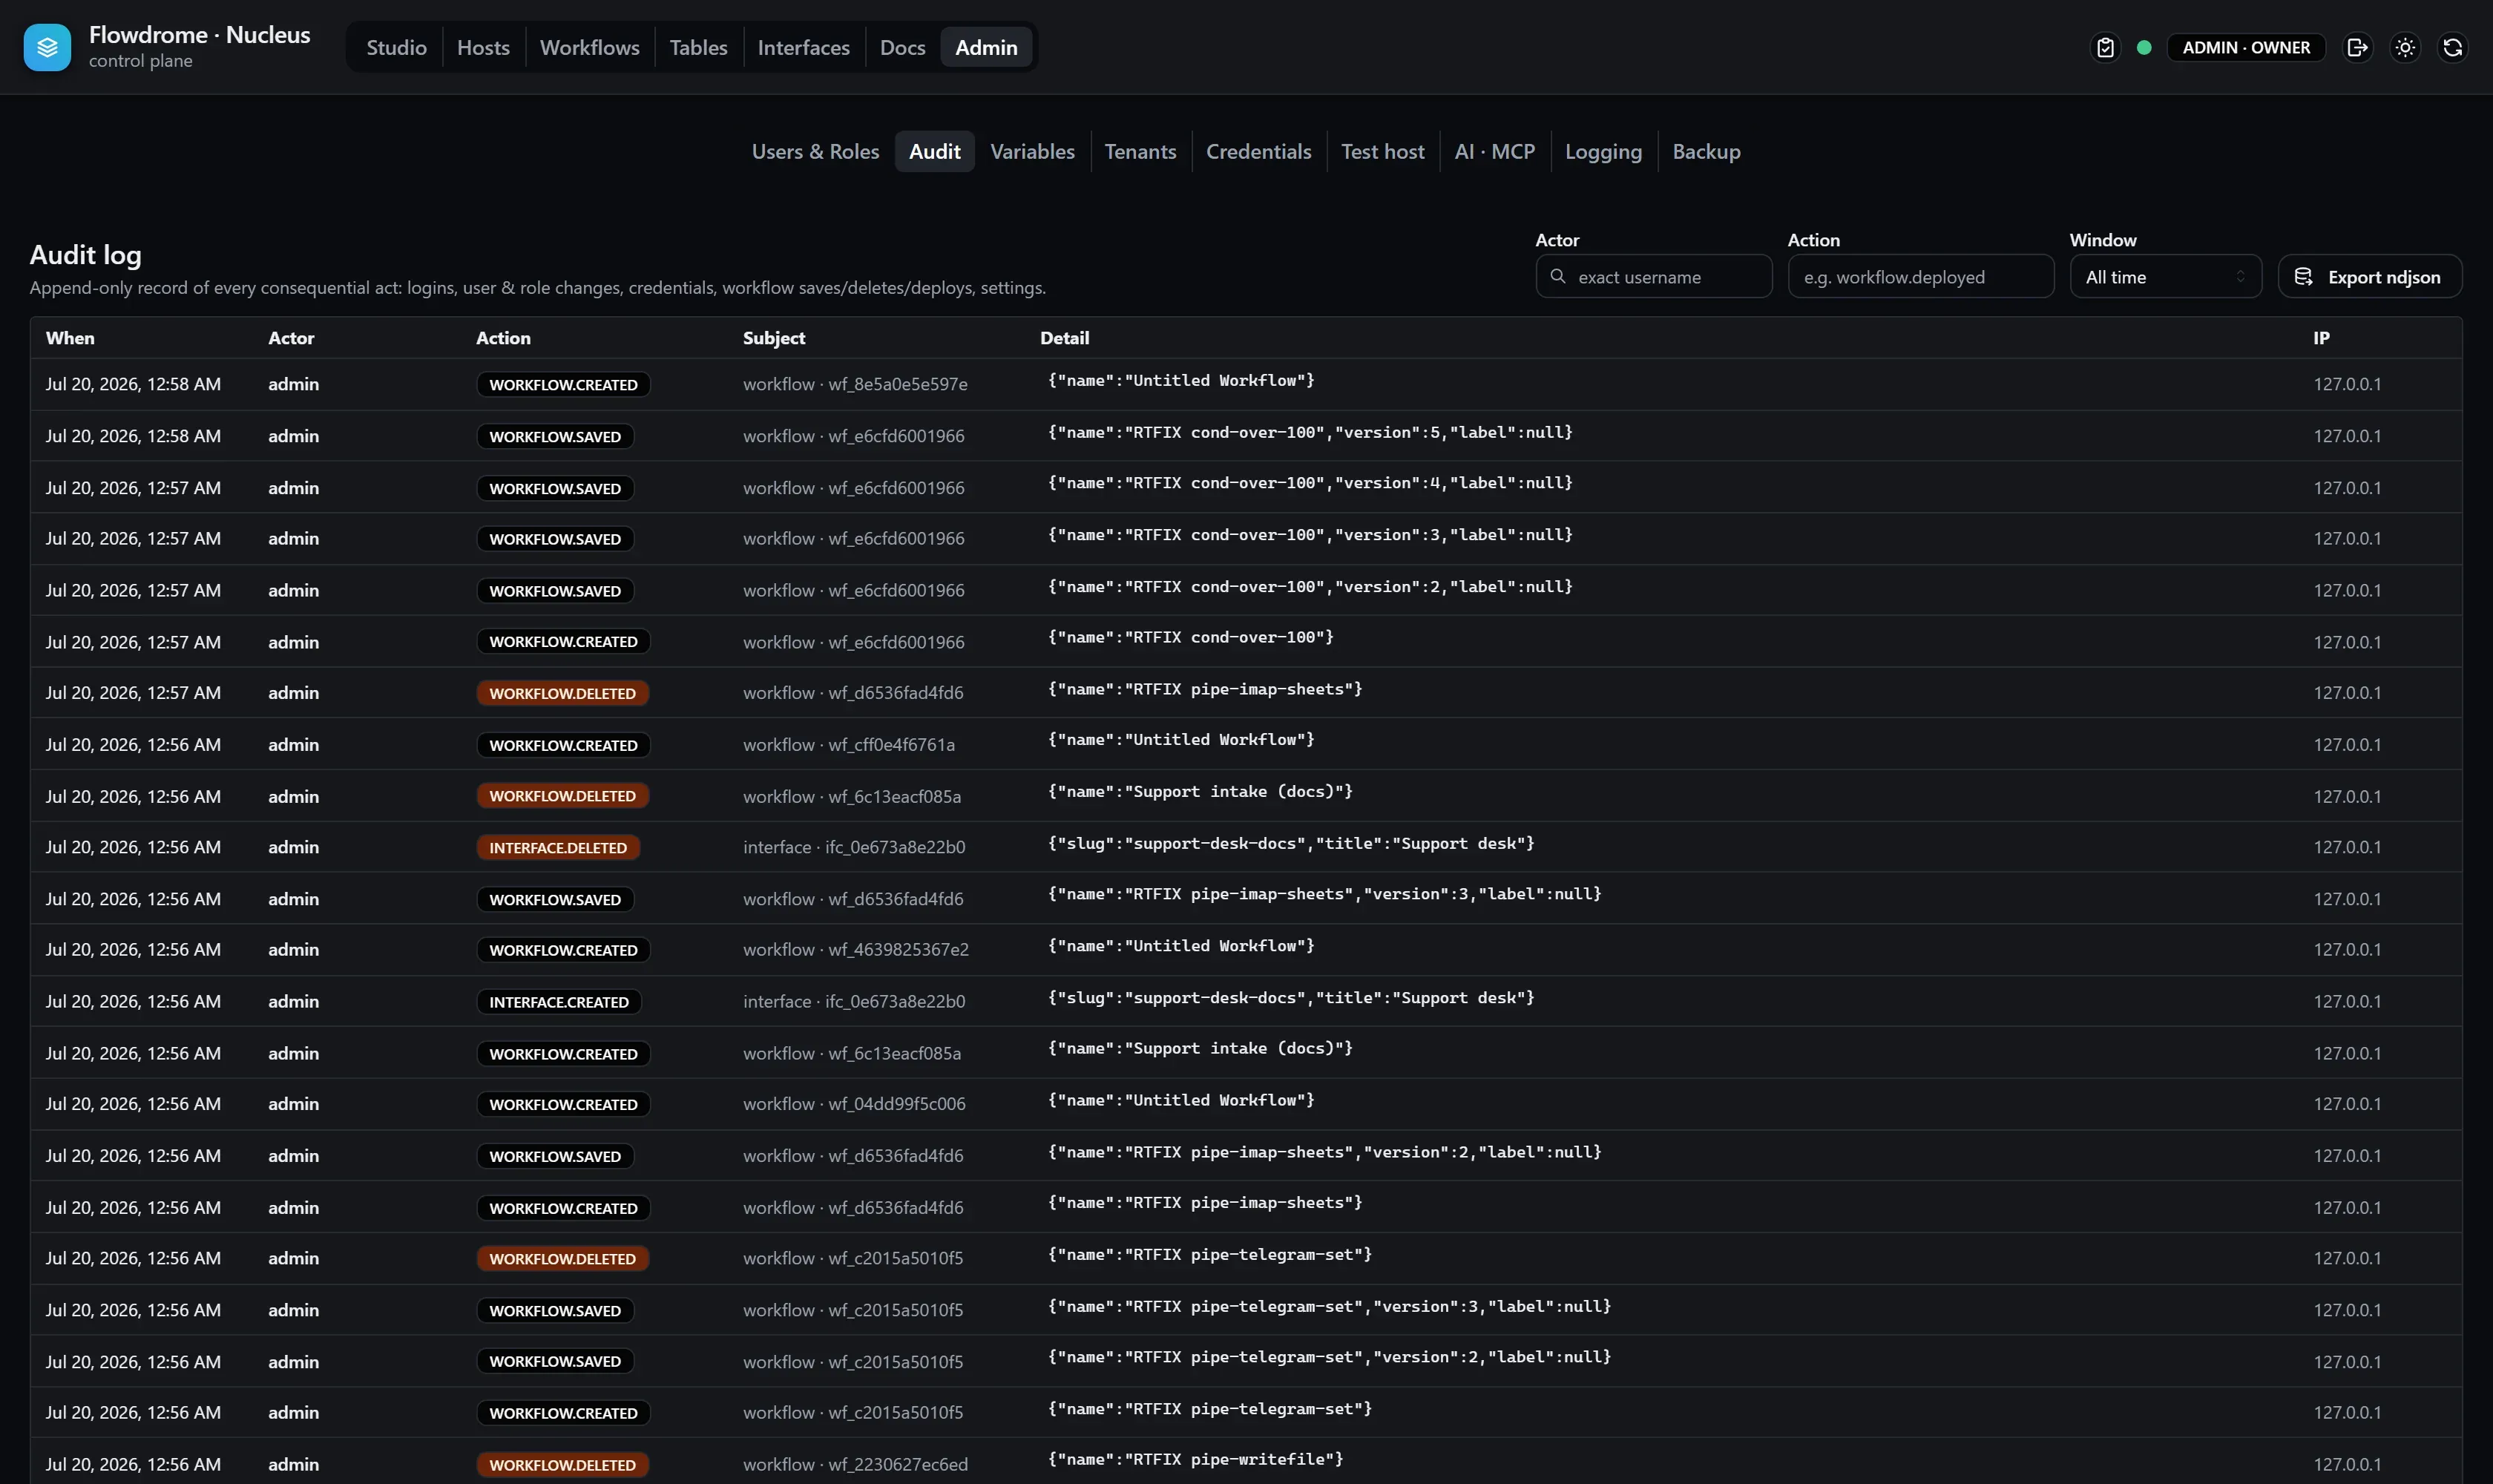Screen dimensions: 2493x1484
Task: Switch to the Variables section
Action: [x=1032, y=151]
